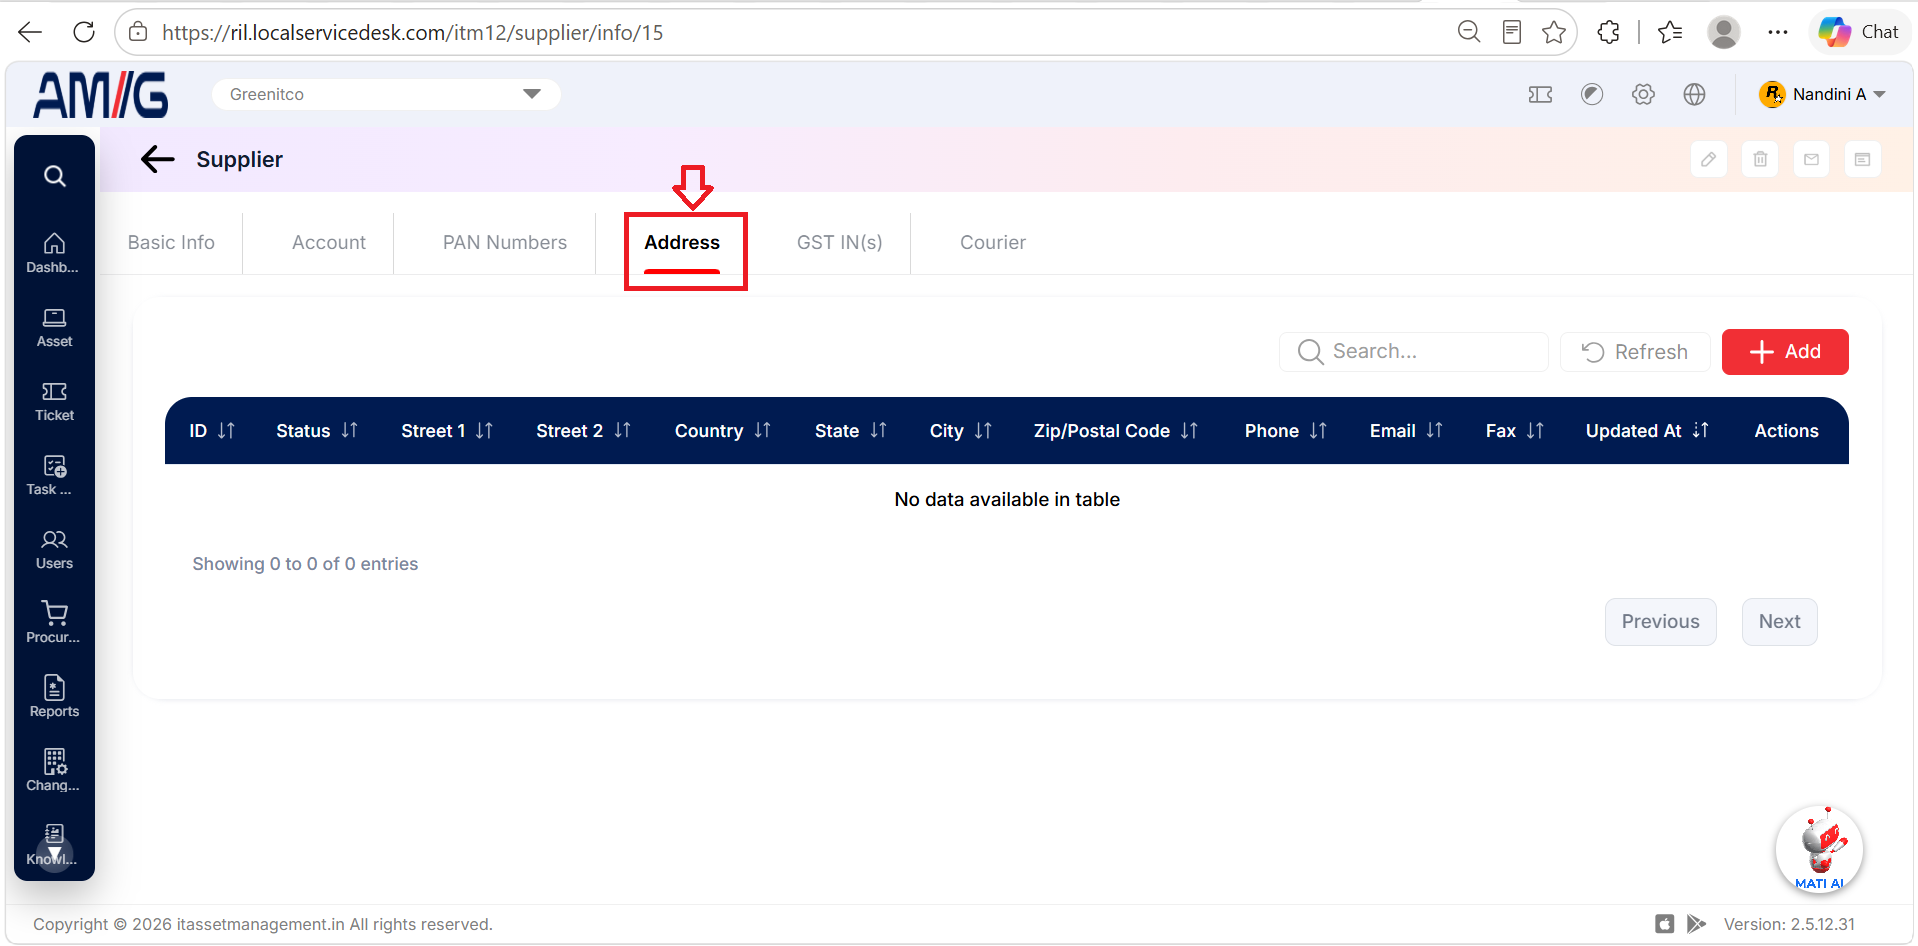
Task: Click the mail envelope icon in Supplier header
Action: (x=1811, y=159)
